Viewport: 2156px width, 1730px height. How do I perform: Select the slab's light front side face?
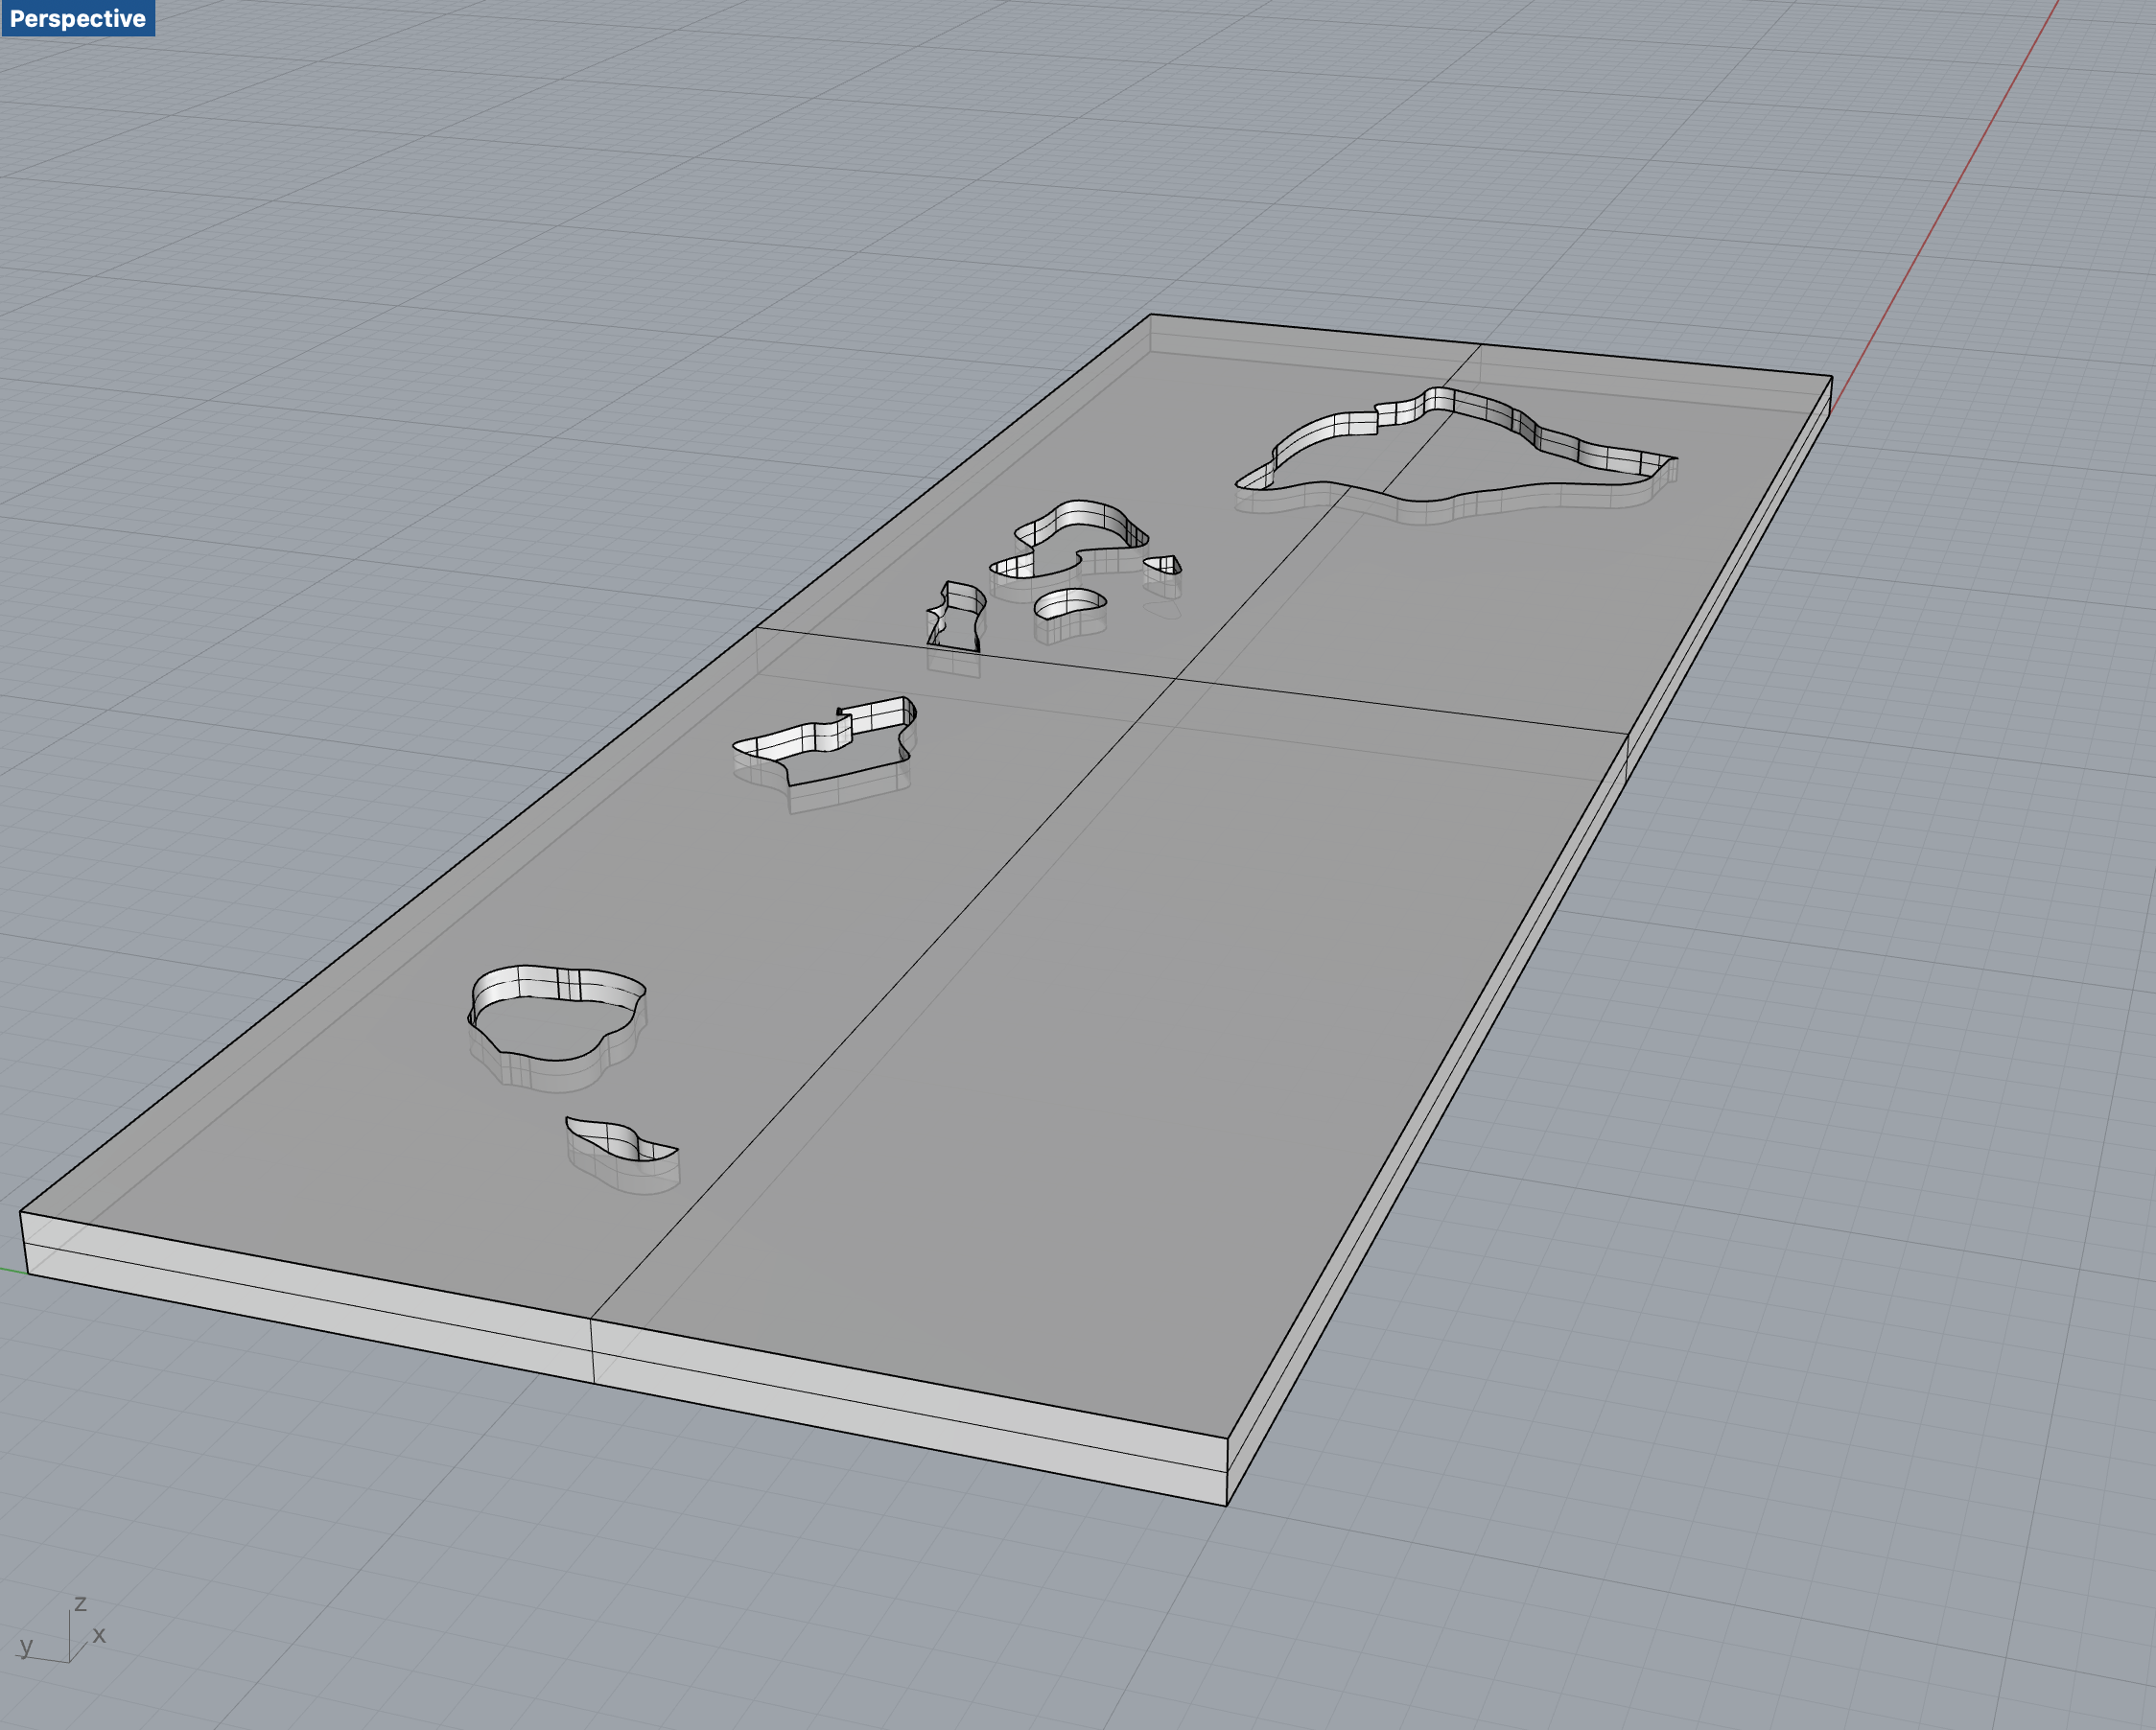625,1358
